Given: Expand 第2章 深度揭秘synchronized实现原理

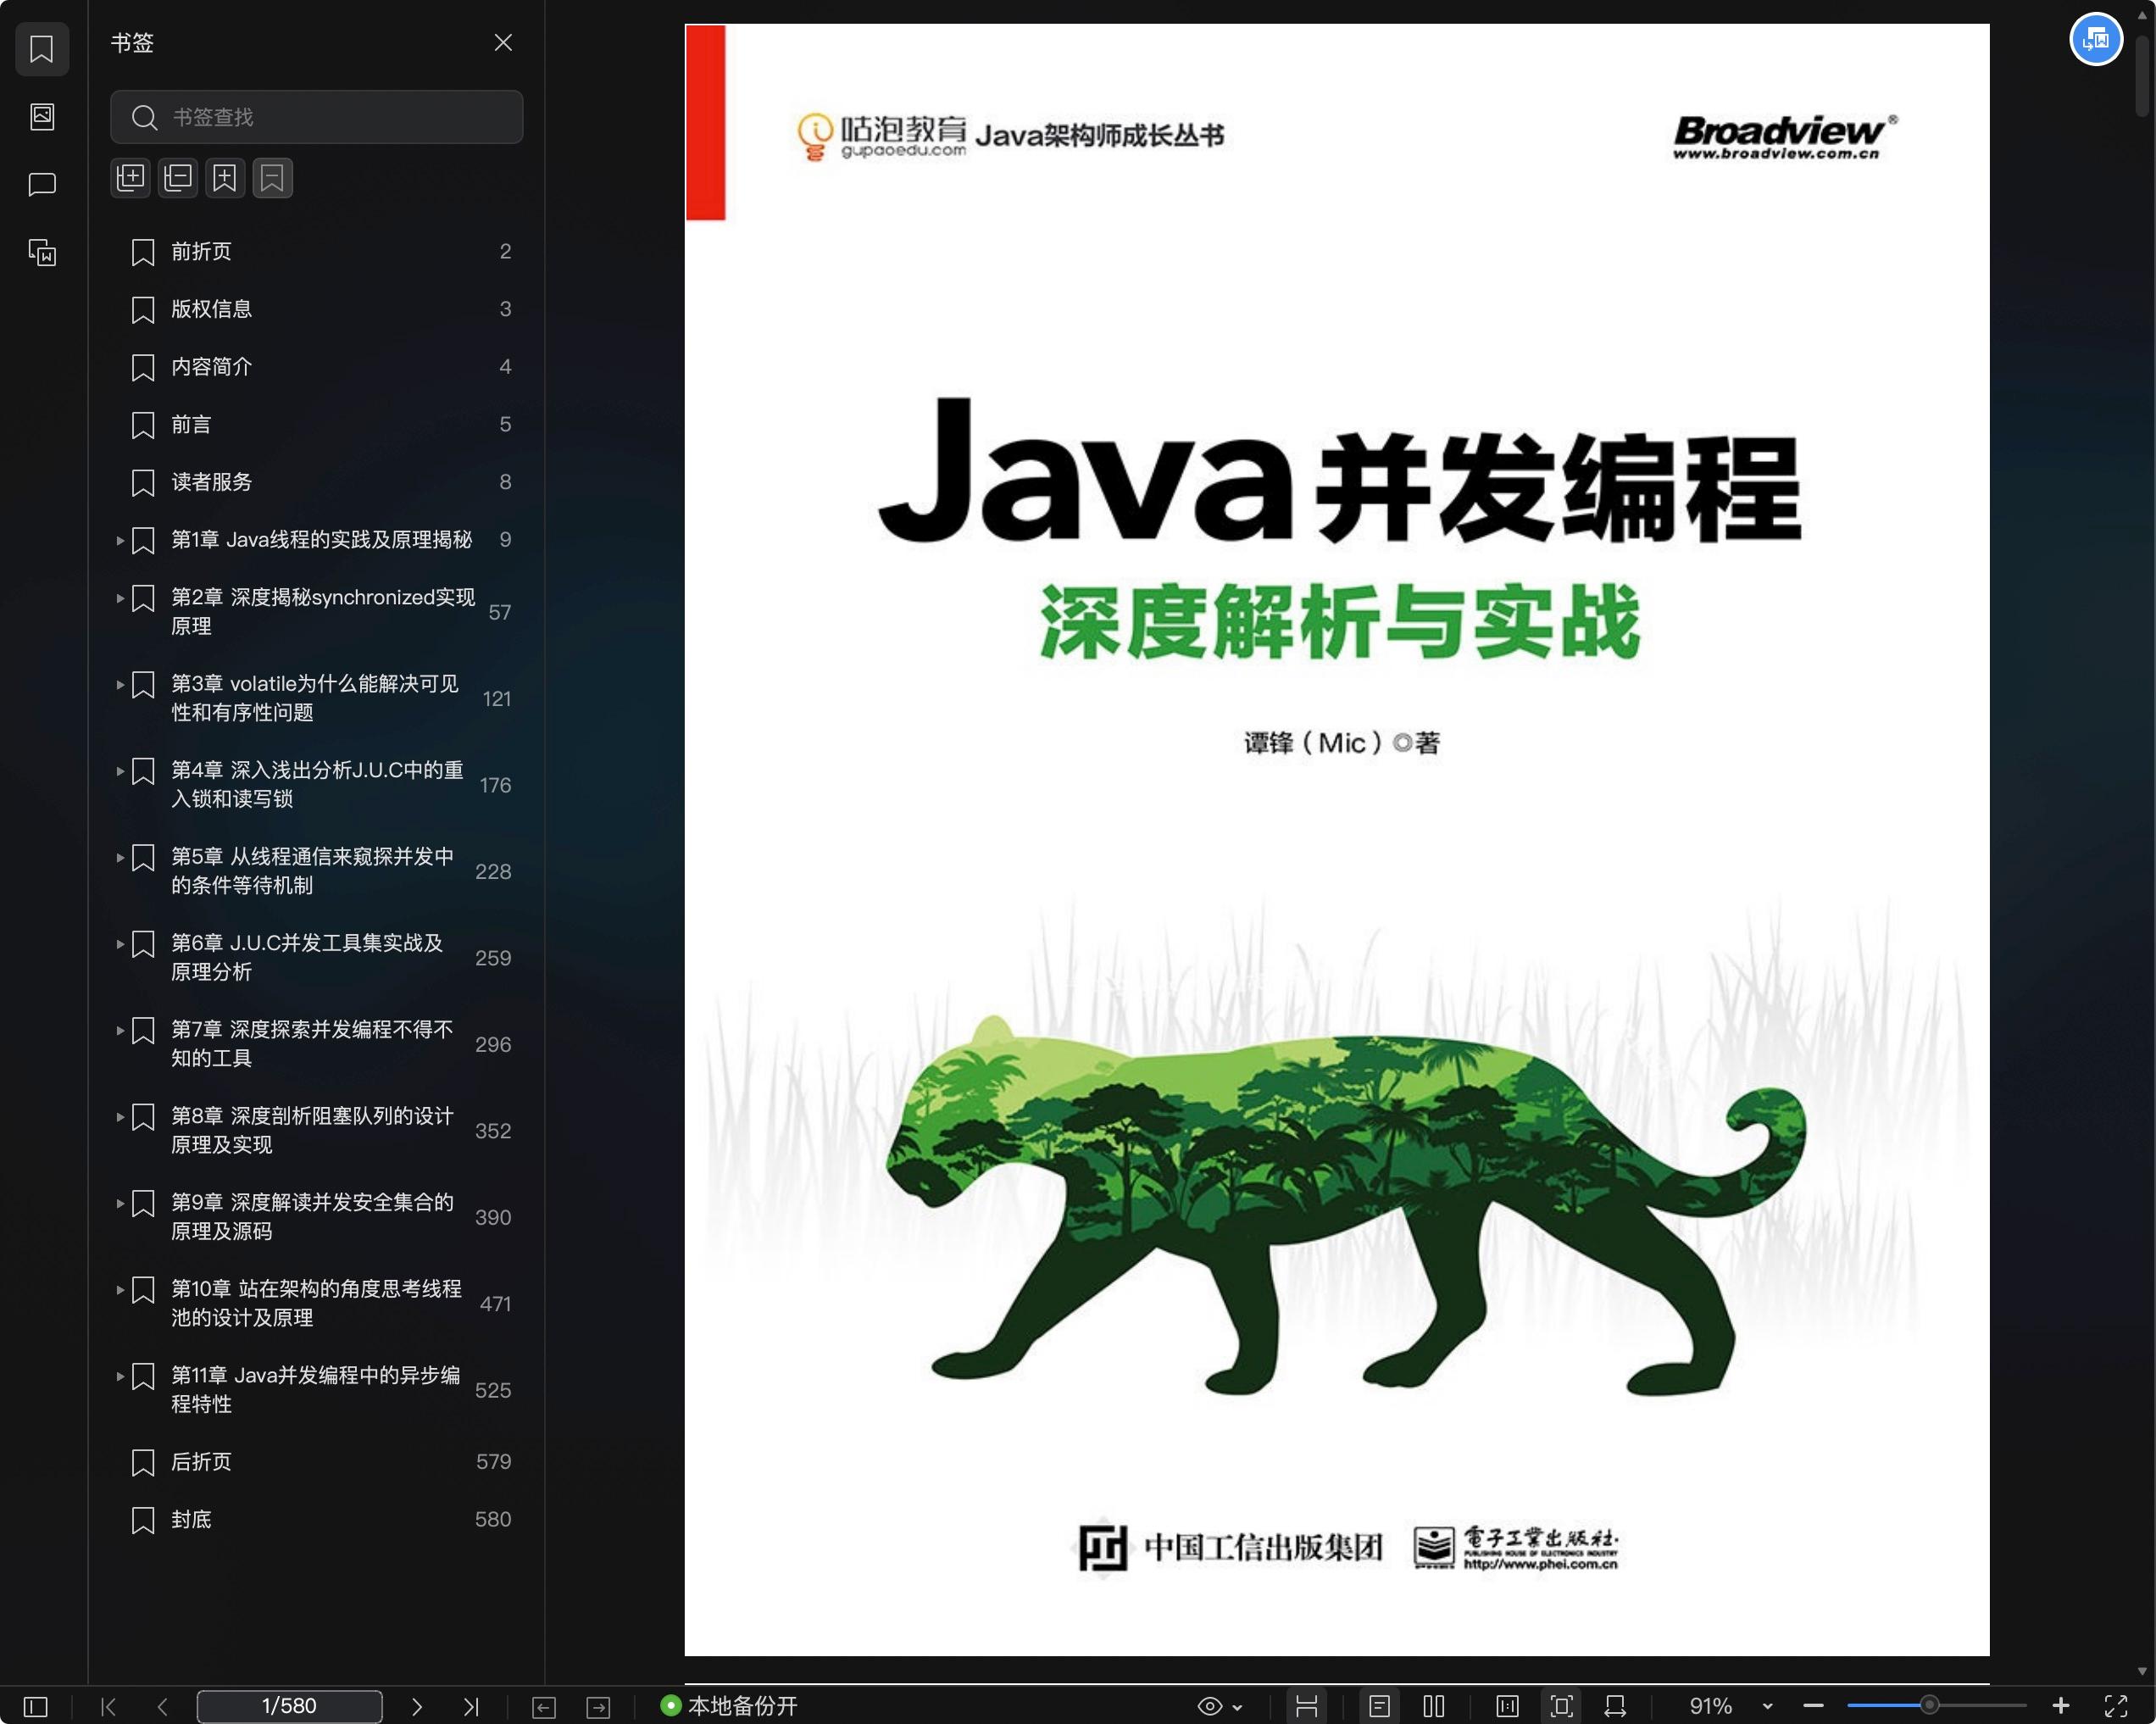Looking at the screenshot, I should [x=120, y=598].
